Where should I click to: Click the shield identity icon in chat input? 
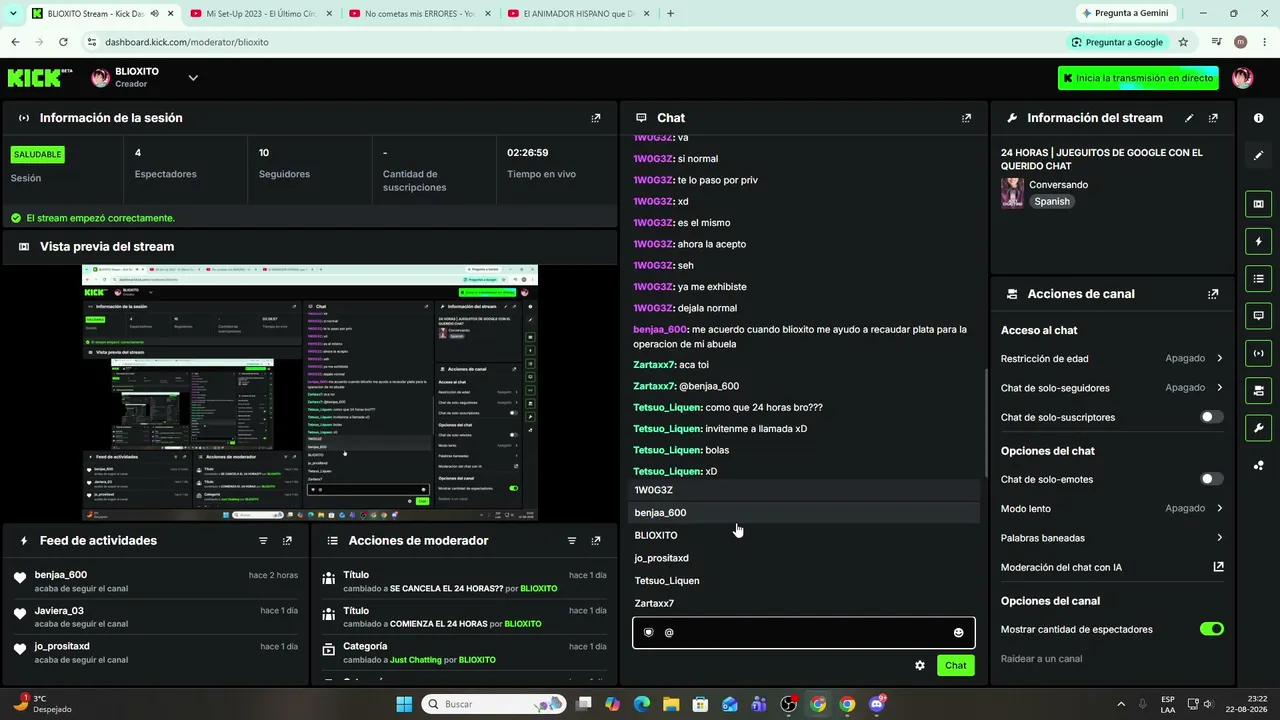(648, 633)
